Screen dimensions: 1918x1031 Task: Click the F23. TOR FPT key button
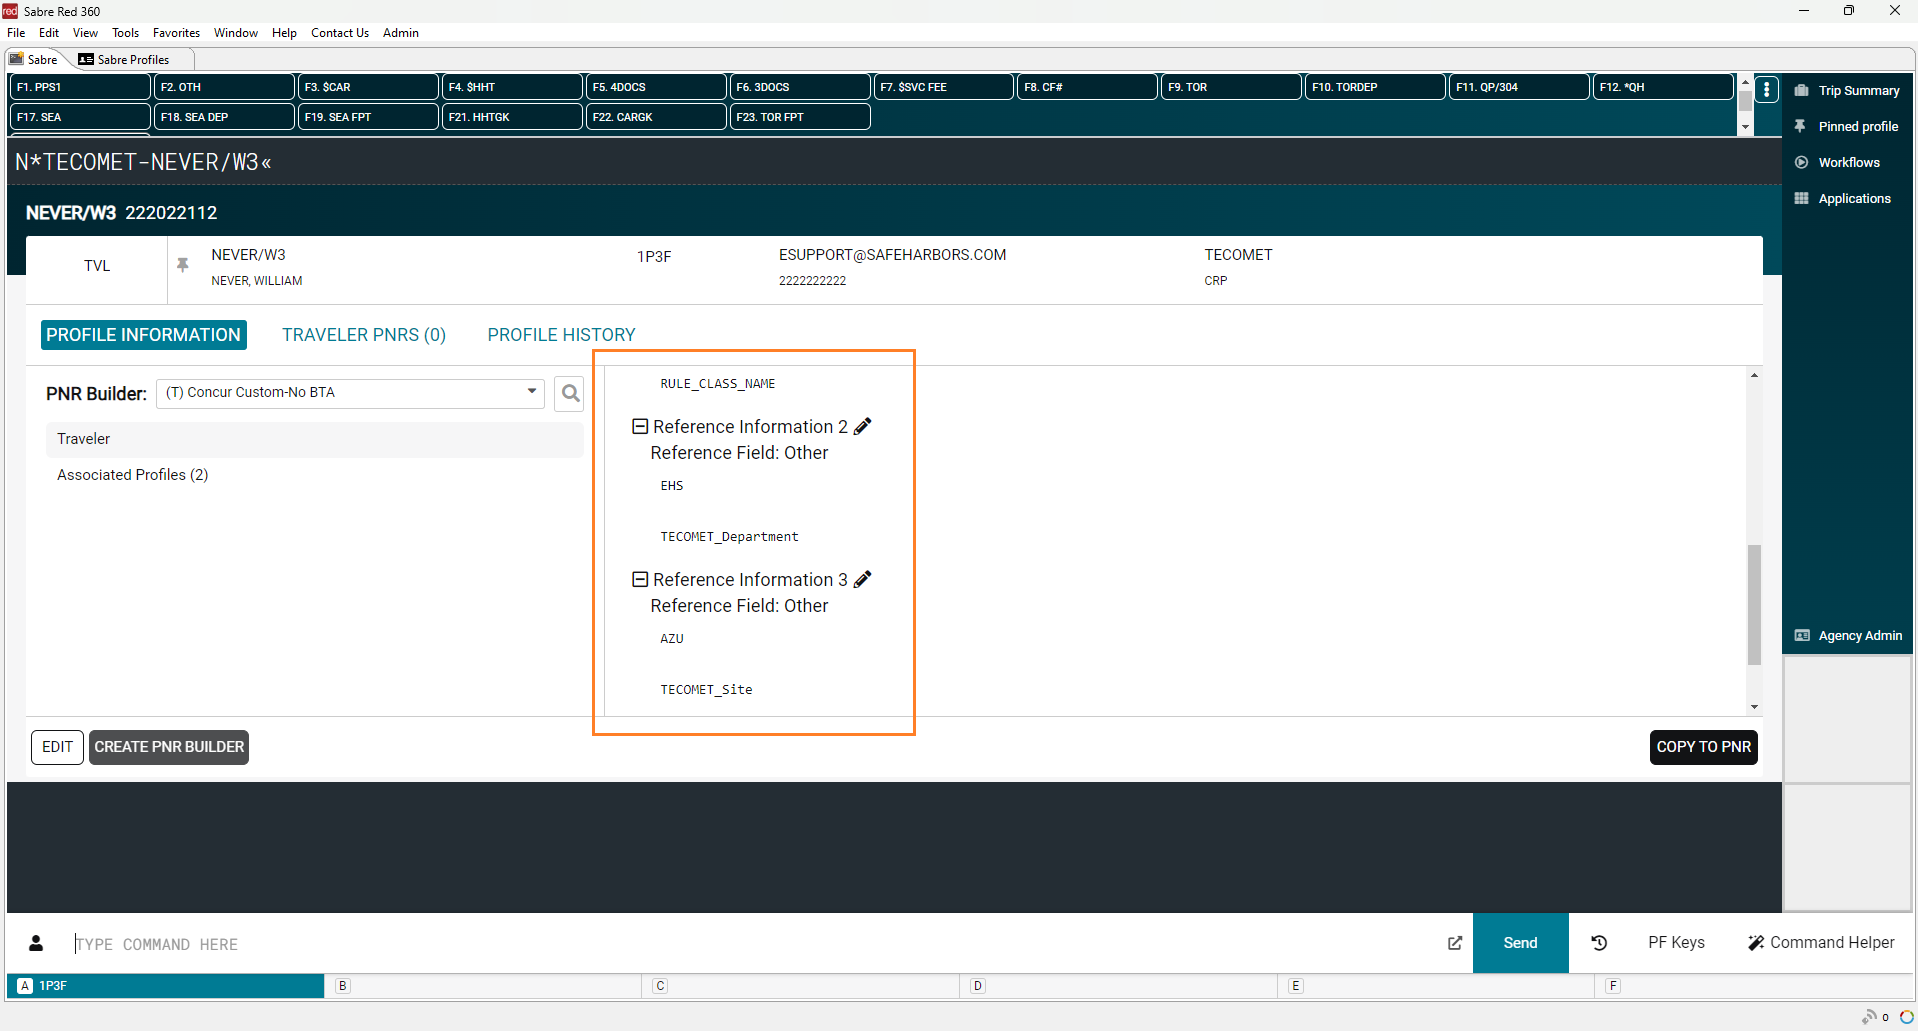(800, 117)
